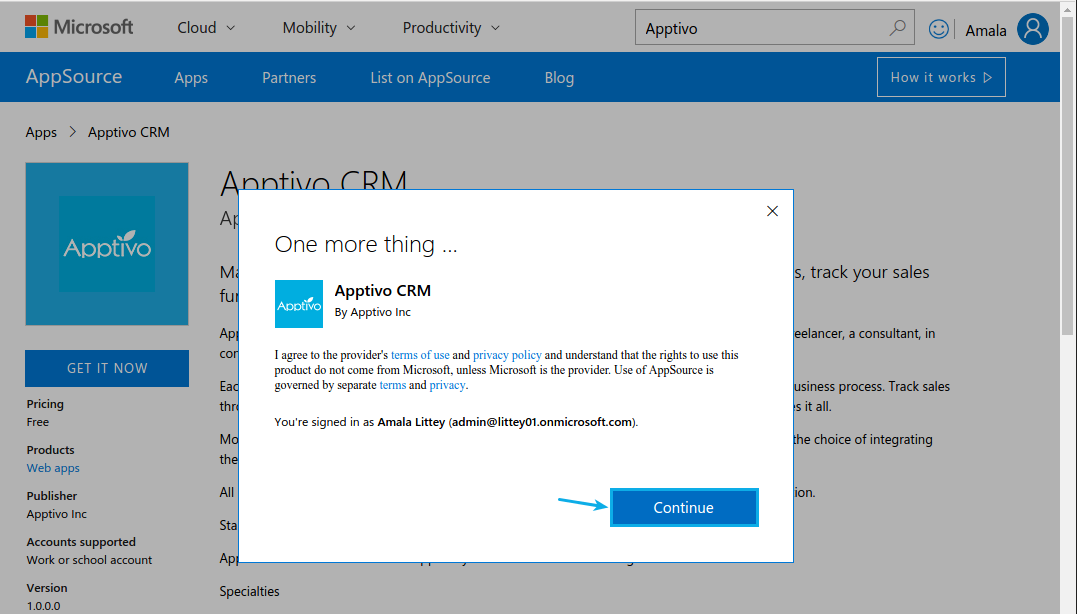Click the Work or school account text
This screenshot has width=1077, height=614.
point(89,560)
